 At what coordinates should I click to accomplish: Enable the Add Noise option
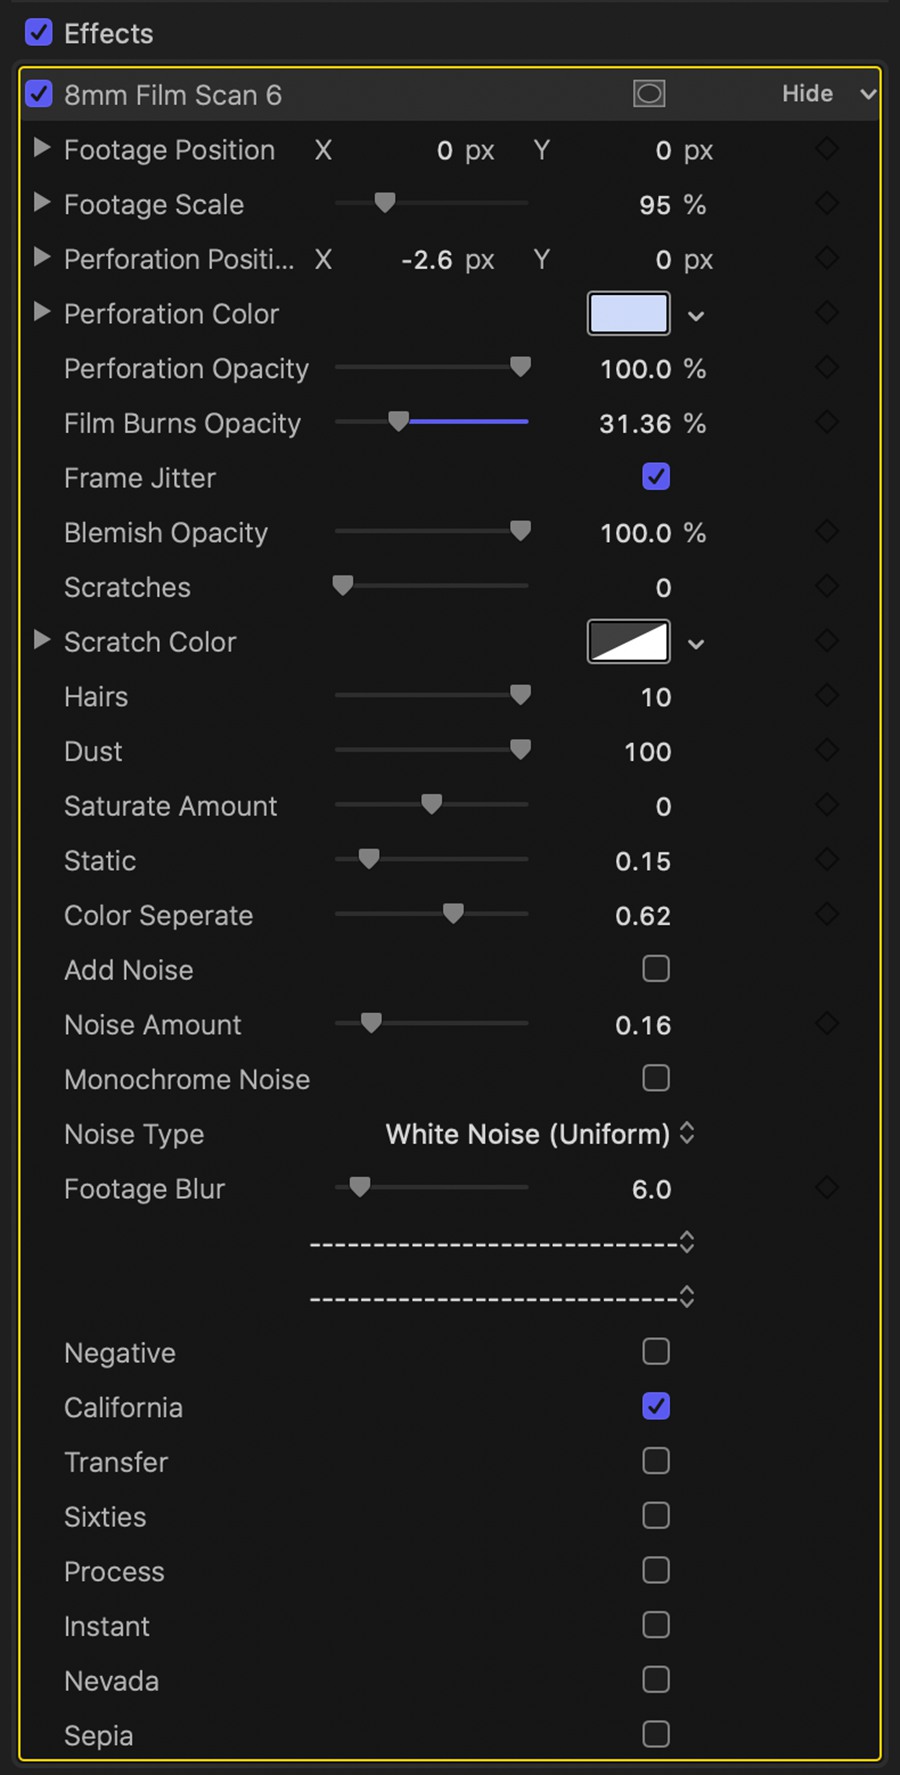656,968
